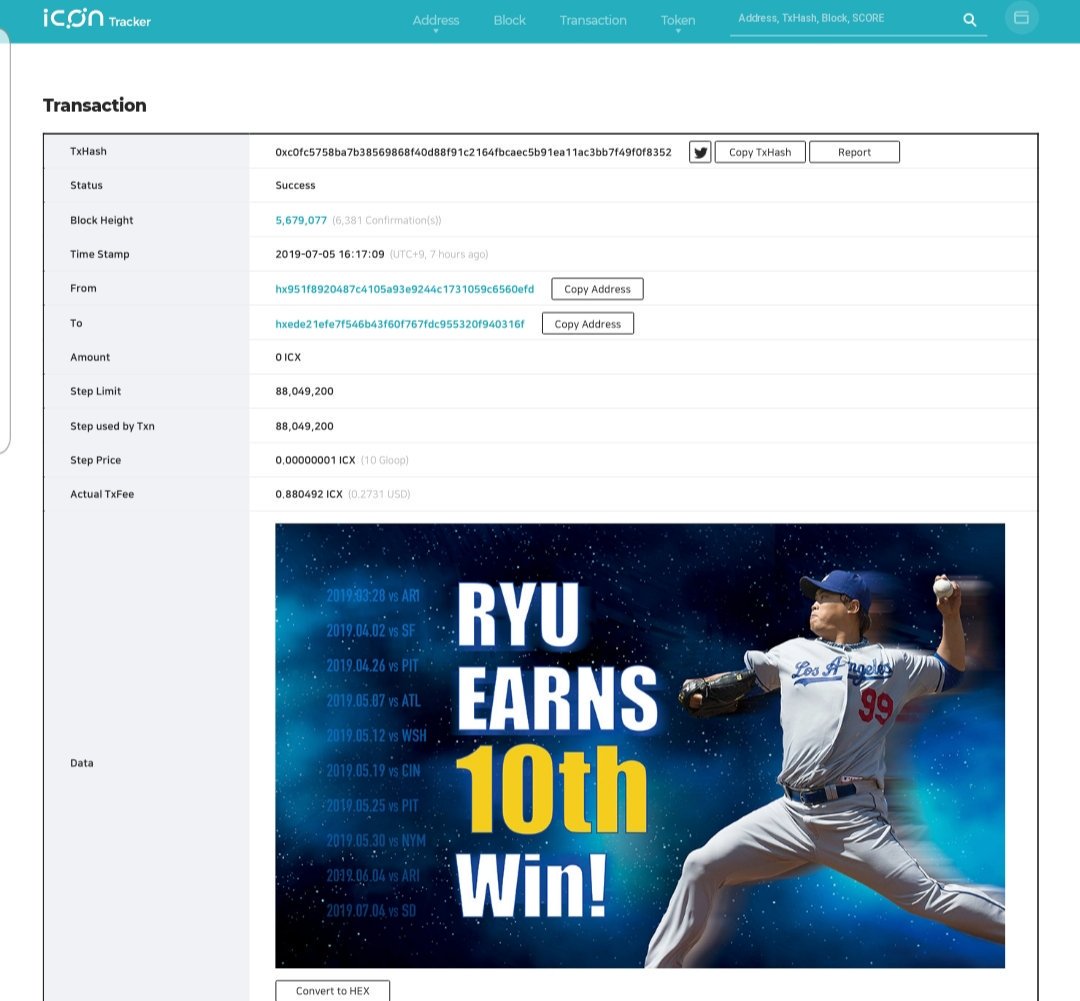
Task: Open the Block menu item
Action: click(509, 20)
